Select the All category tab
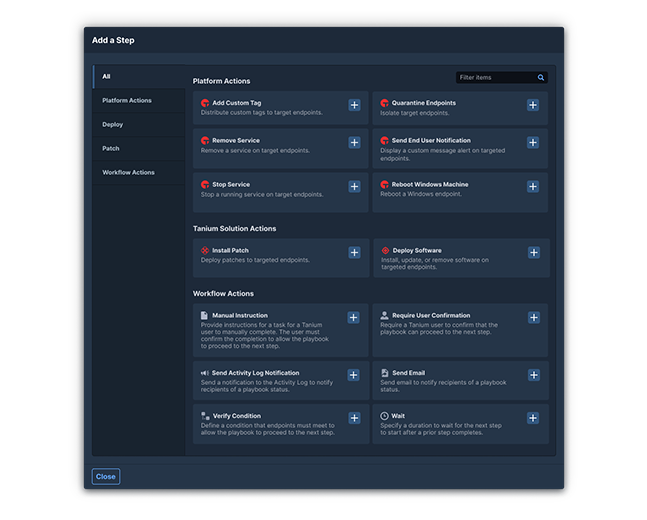The height and width of the screenshot is (520, 647). [x=139, y=76]
